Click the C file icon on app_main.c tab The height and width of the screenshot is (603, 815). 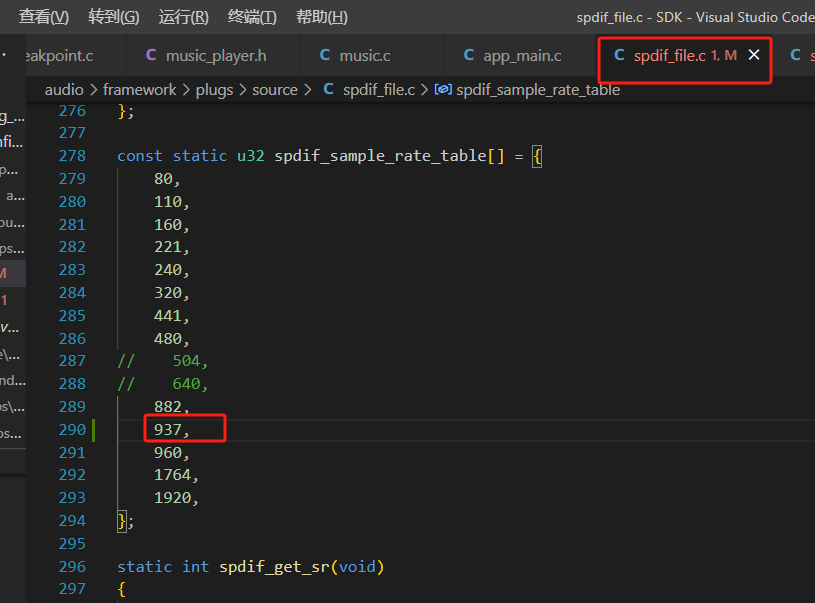click(469, 55)
